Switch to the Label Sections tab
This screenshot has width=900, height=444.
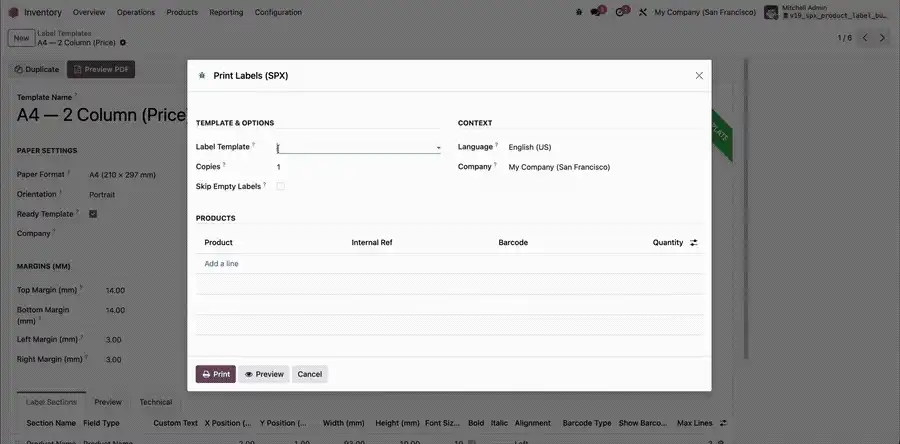coord(51,402)
